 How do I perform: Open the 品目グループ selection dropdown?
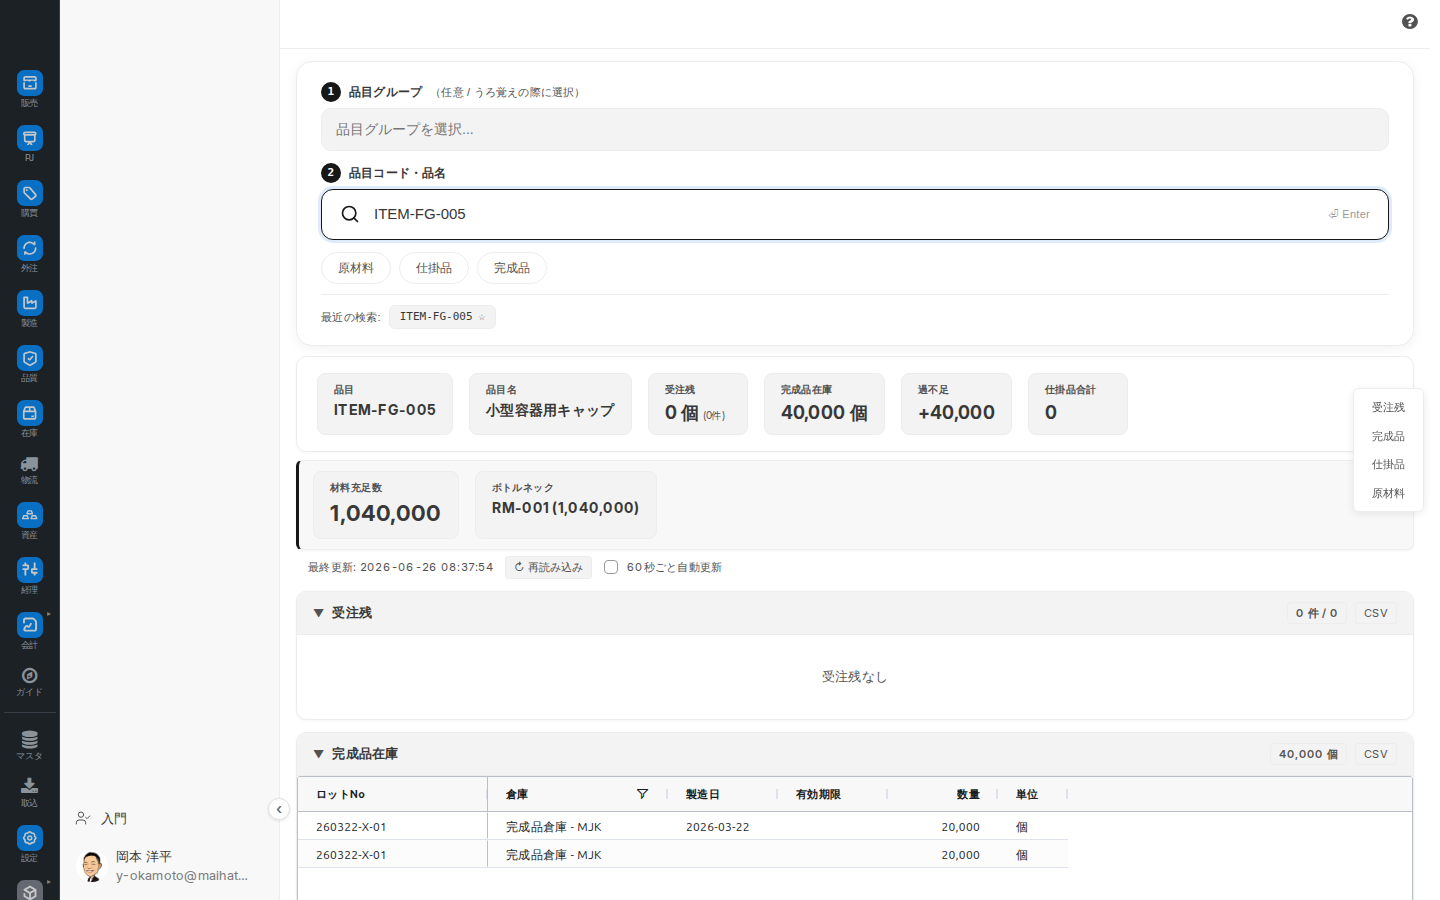click(855, 130)
